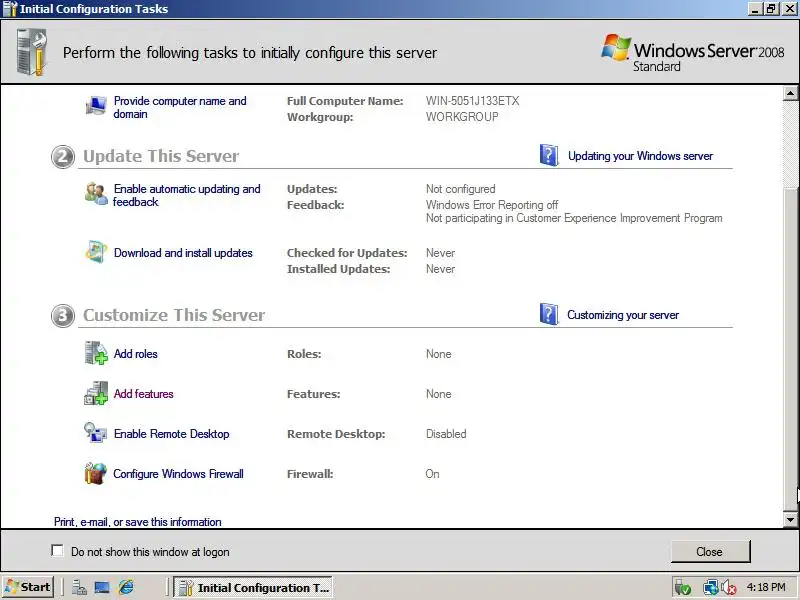Click help book icon beside Updating your Windows server
The width and height of the screenshot is (800, 600).
[x=549, y=155]
